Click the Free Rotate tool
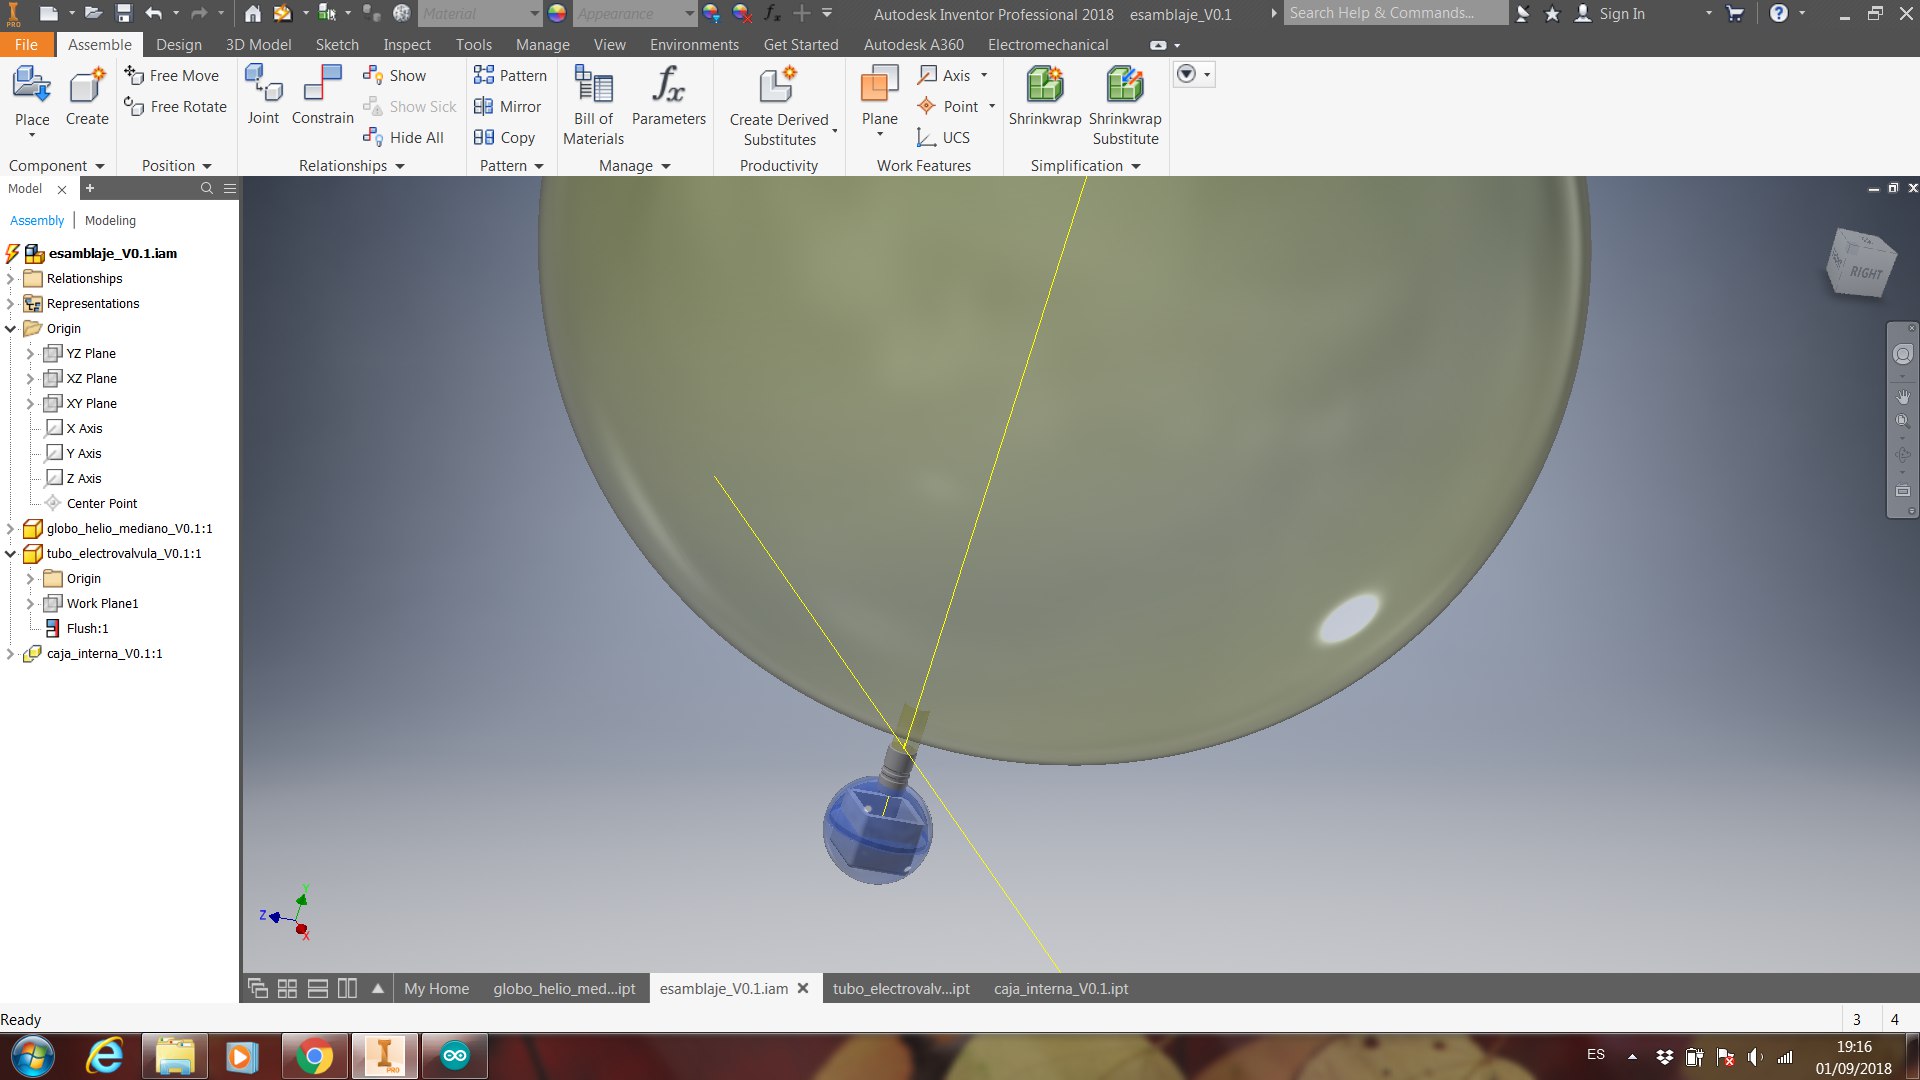Screen dimensions: 1920x1080 click(x=176, y=106)
